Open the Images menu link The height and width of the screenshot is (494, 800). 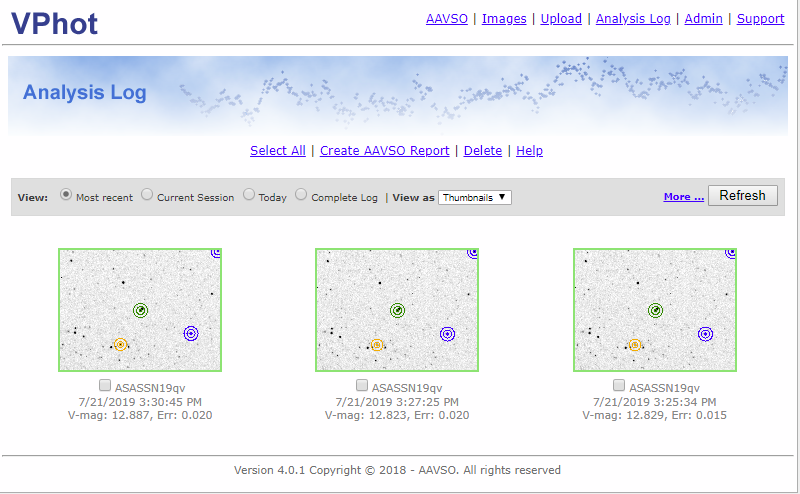pos(504,19)
